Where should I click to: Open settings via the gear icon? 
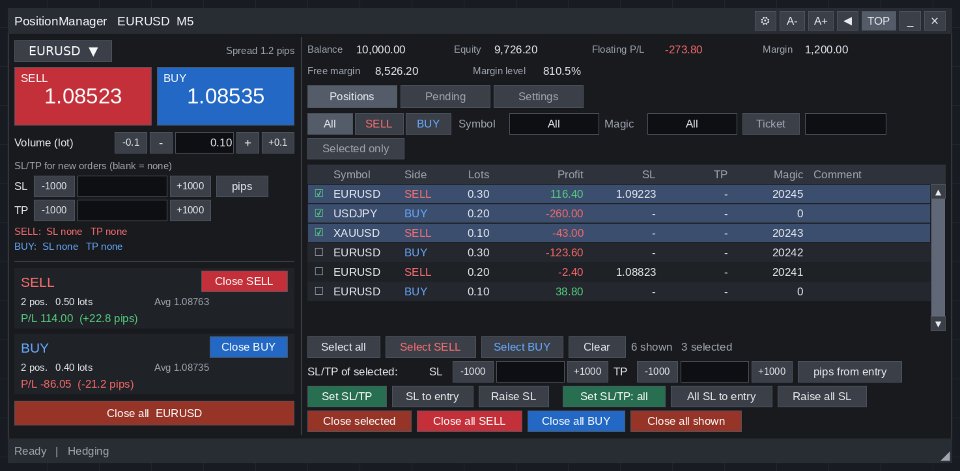pos(765,21)
